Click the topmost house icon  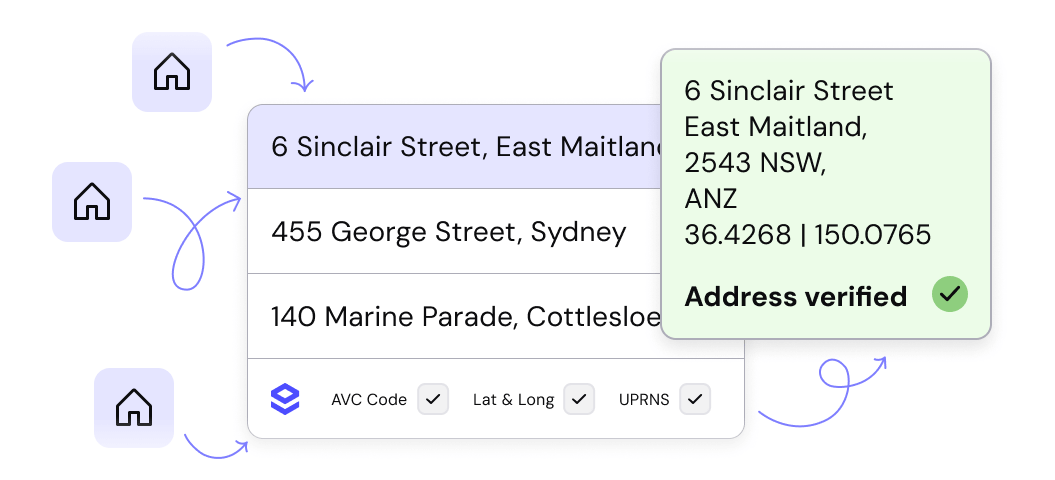tap(172, 72)
